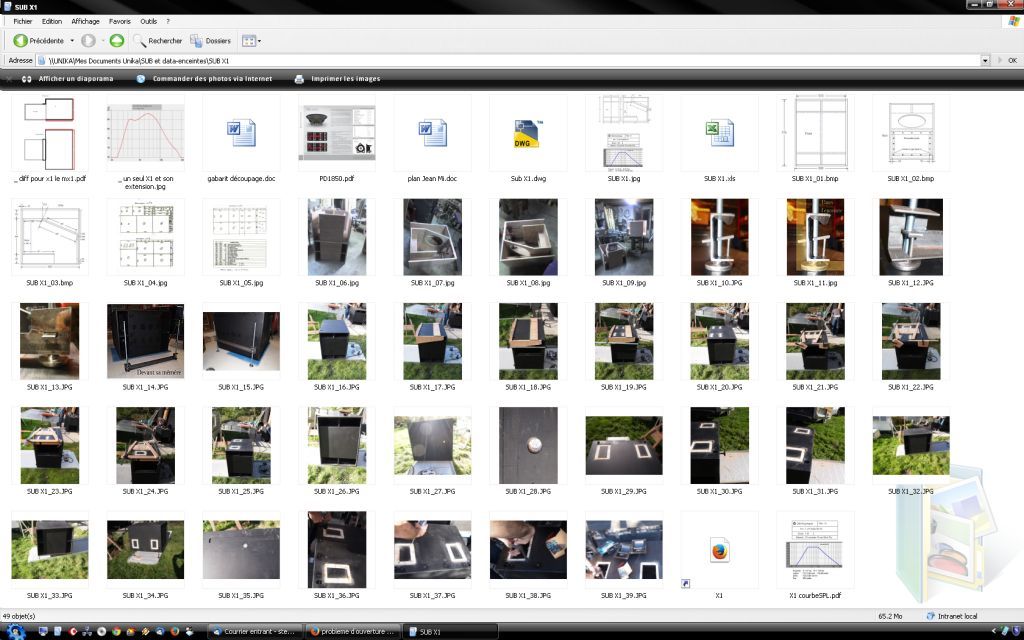Click the Intranet local zone indicator
This screenshot has height=640, width=1024.
(952, 616)
